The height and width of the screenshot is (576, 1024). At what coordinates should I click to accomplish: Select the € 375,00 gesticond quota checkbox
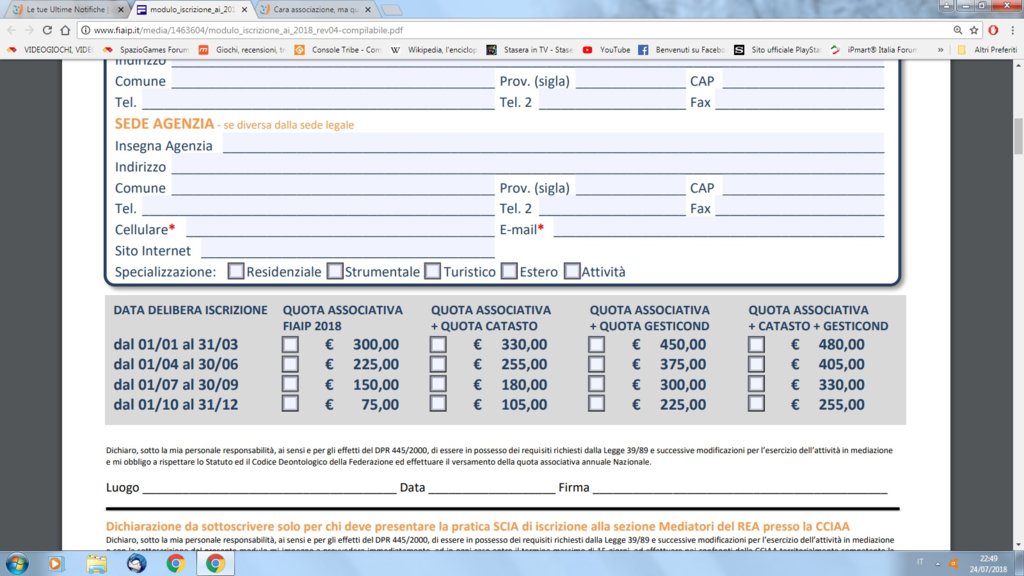point(596,364)
